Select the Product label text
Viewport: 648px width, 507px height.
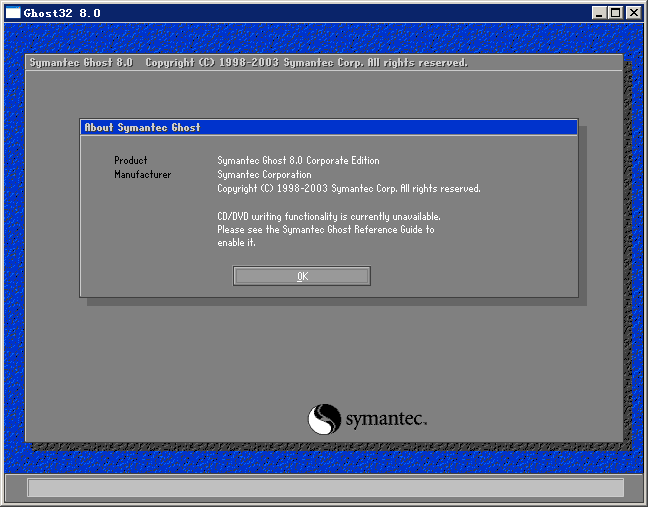point(131,160)
